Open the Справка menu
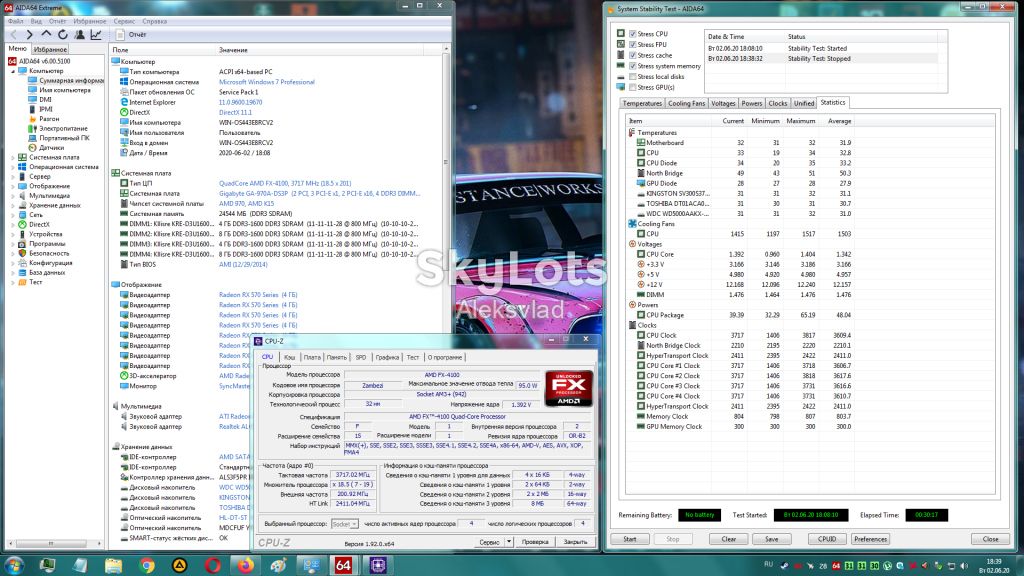The width and height of the screenshot is (1024, 576). click(x=154, y=22)
